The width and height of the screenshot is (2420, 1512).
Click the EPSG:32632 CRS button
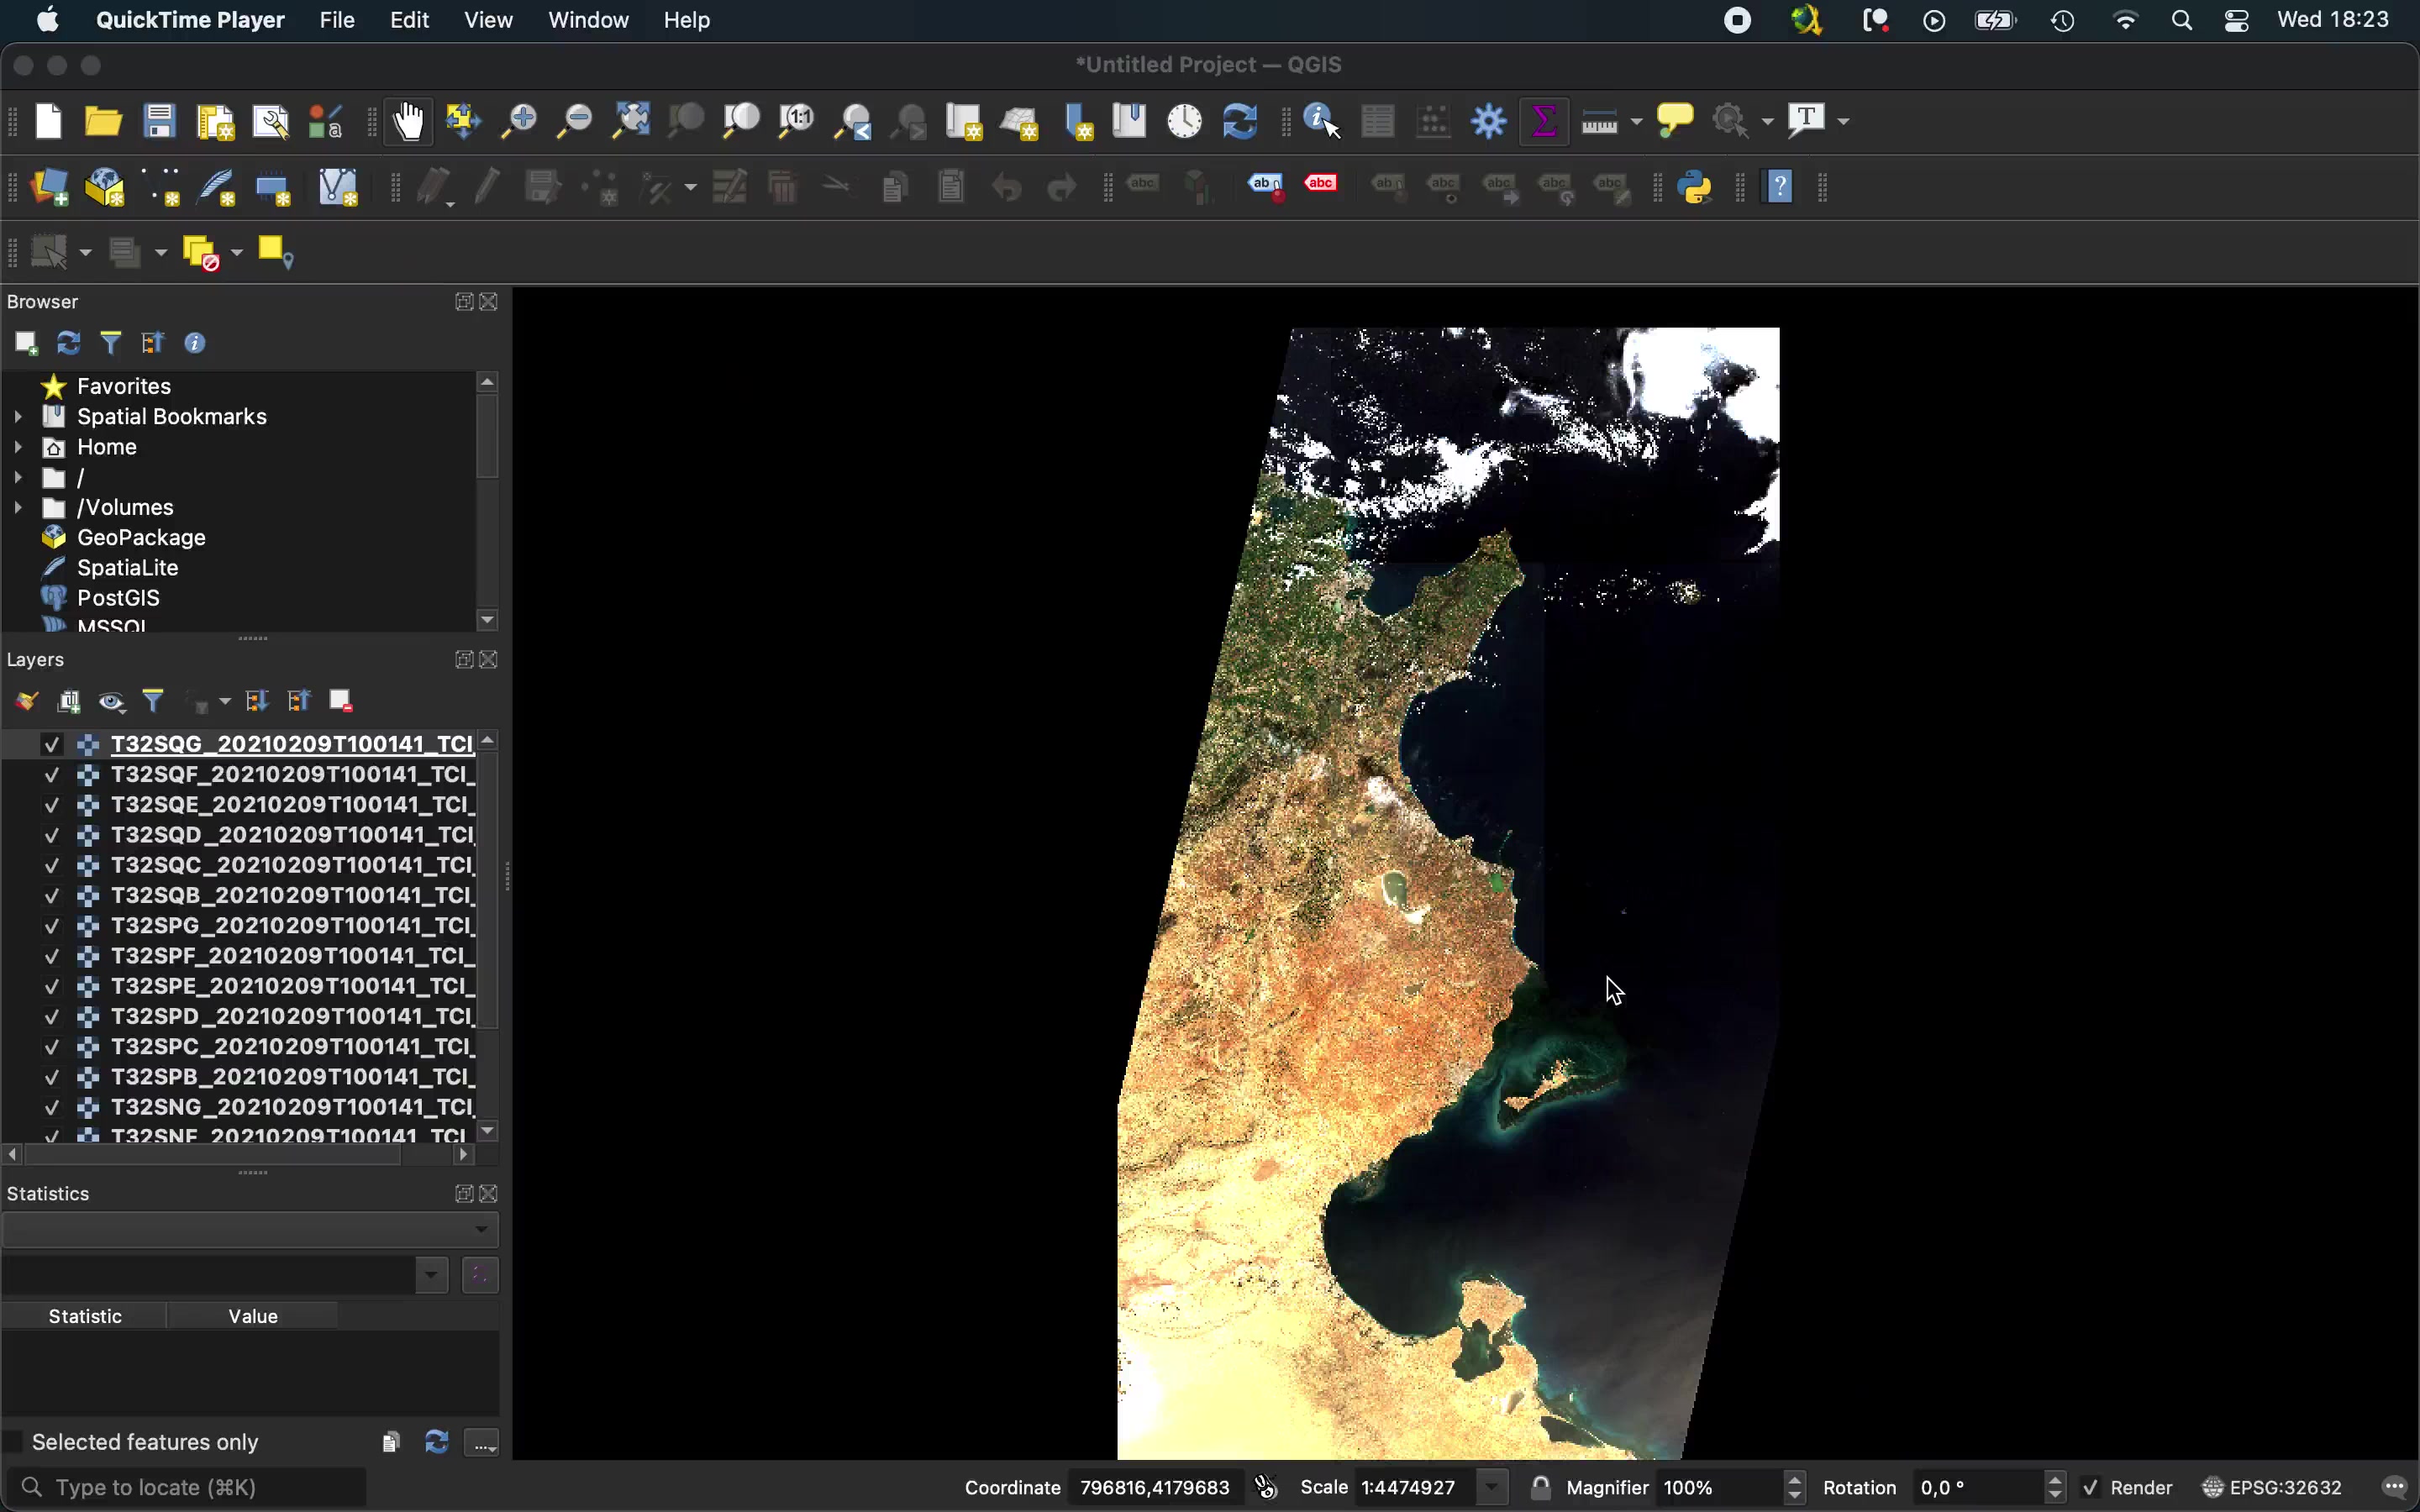(2272, 1488)
